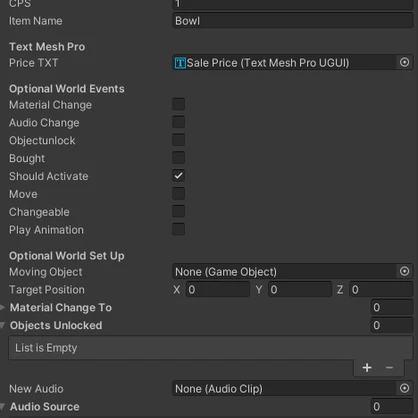Open object picker for New Audio field

point(404,388)
